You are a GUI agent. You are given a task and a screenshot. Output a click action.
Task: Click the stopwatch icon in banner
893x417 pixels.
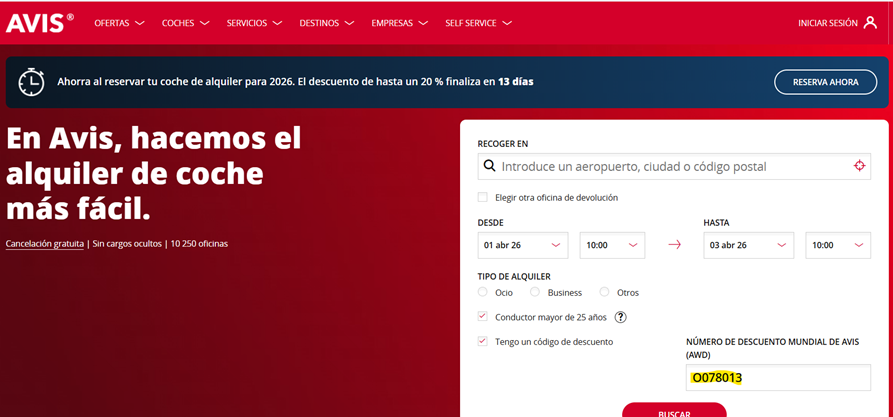[31, 82]
